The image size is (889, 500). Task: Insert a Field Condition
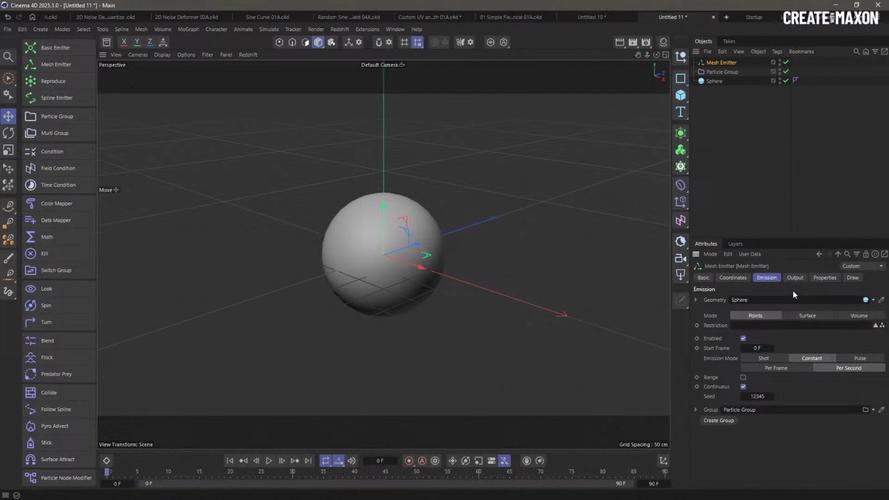(x=58, y=168)
